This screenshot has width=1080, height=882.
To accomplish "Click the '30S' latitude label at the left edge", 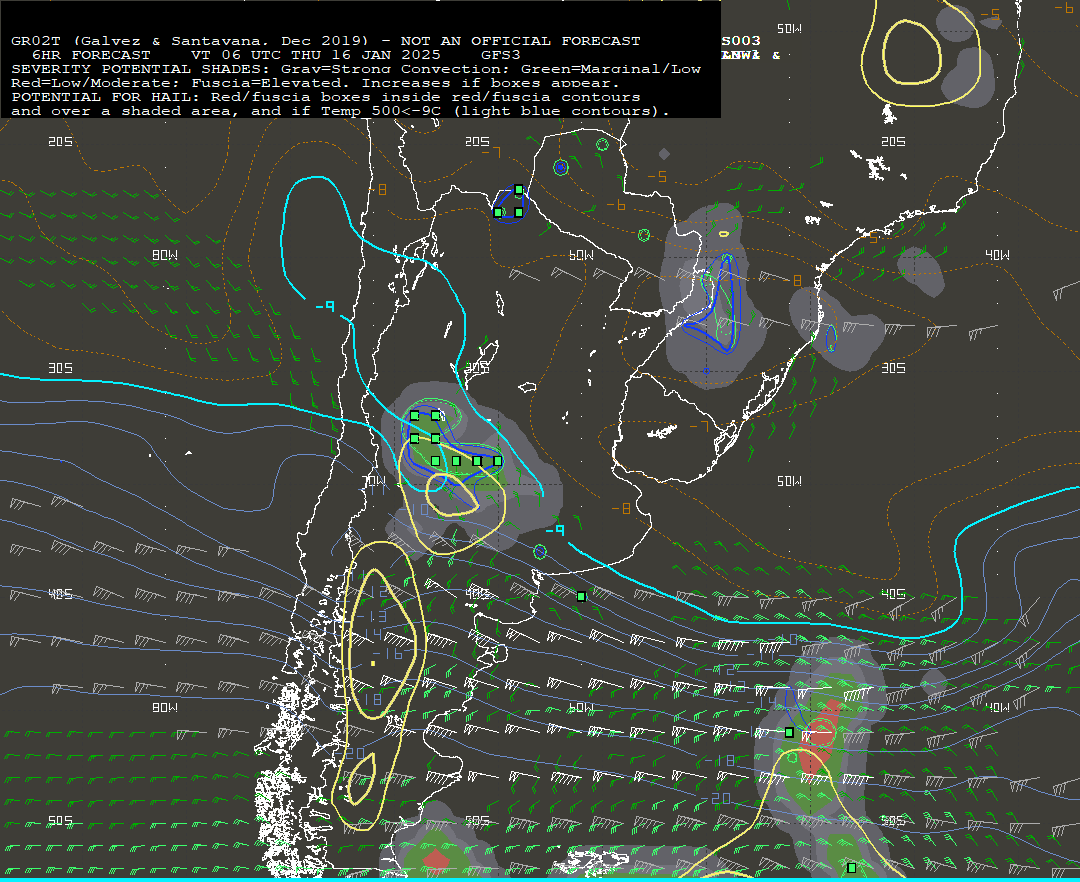I will point(60,368).
